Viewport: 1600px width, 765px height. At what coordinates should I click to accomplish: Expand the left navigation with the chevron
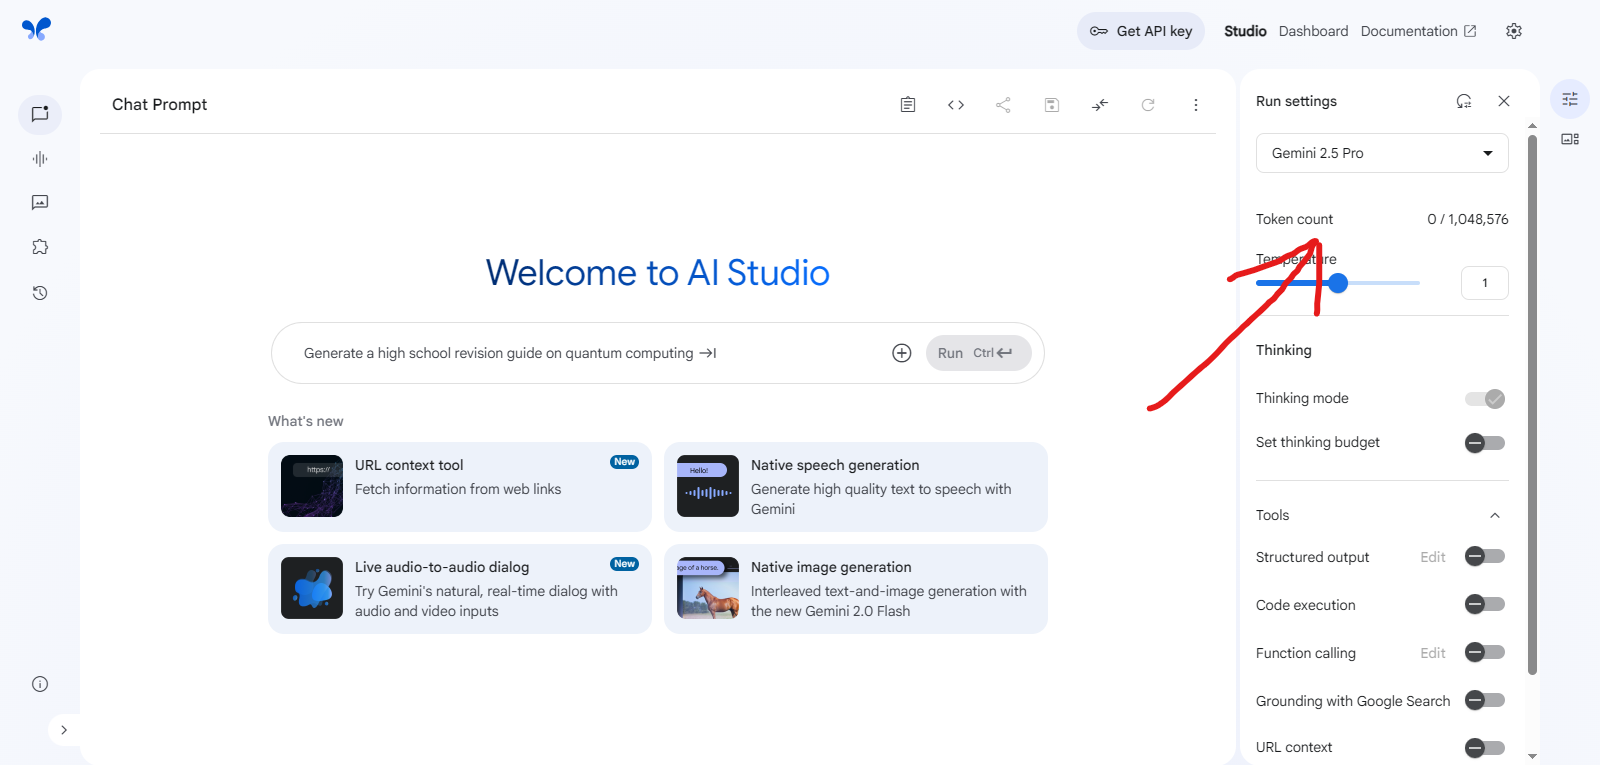(64, 730)
